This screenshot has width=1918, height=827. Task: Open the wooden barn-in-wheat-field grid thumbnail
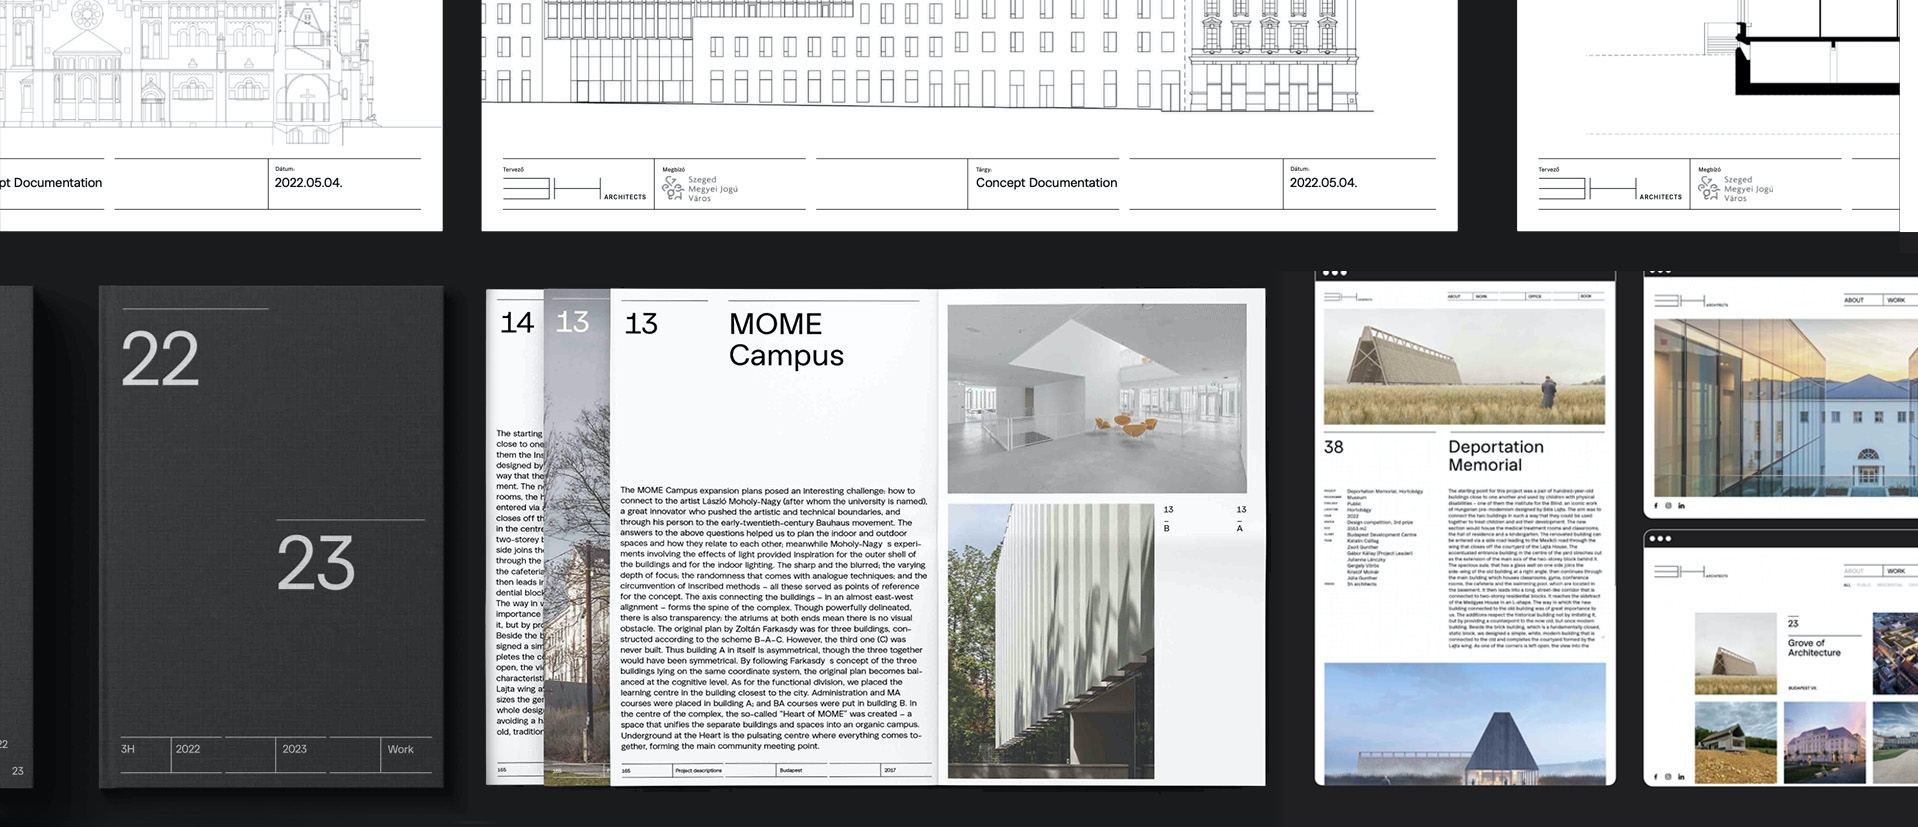(1735, 654)
